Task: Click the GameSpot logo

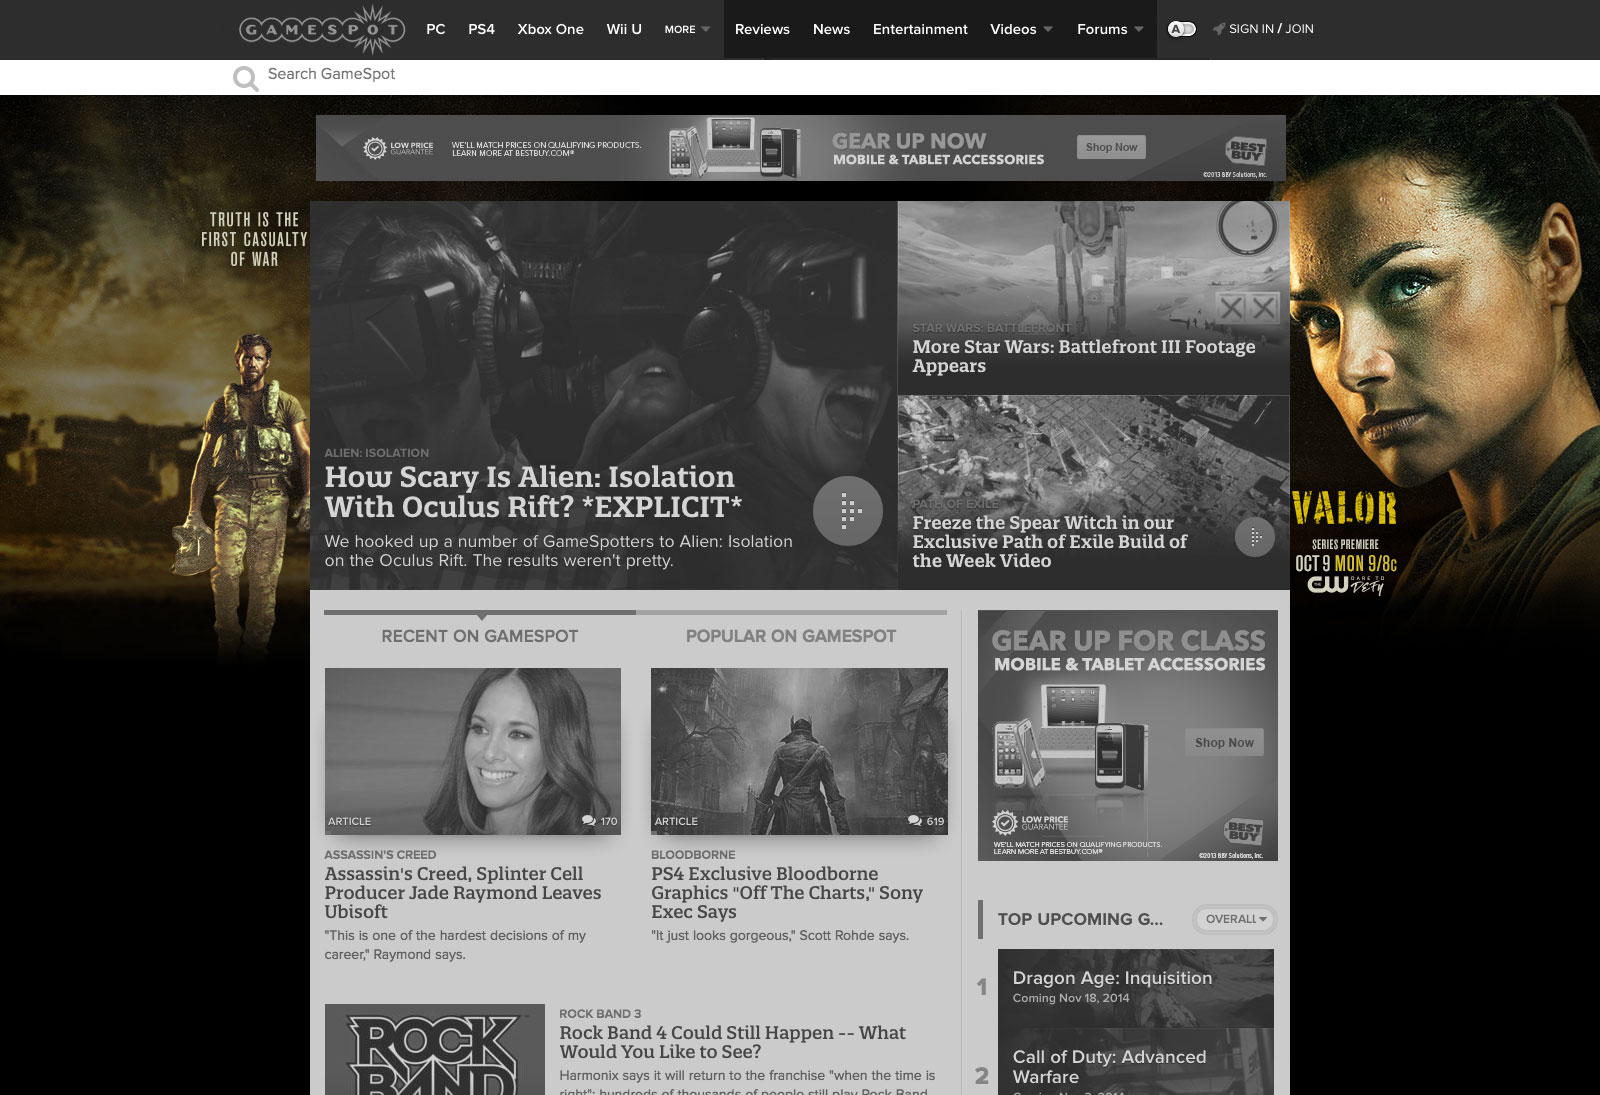Action: [x=321, y=29]
